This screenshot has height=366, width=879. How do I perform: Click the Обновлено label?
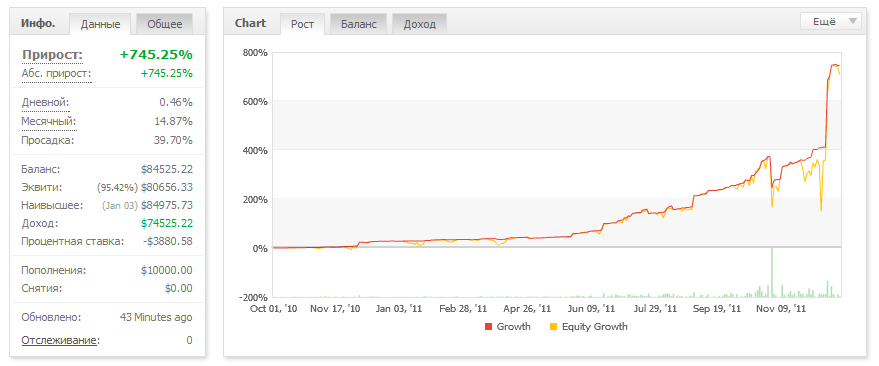click(51, 317)
